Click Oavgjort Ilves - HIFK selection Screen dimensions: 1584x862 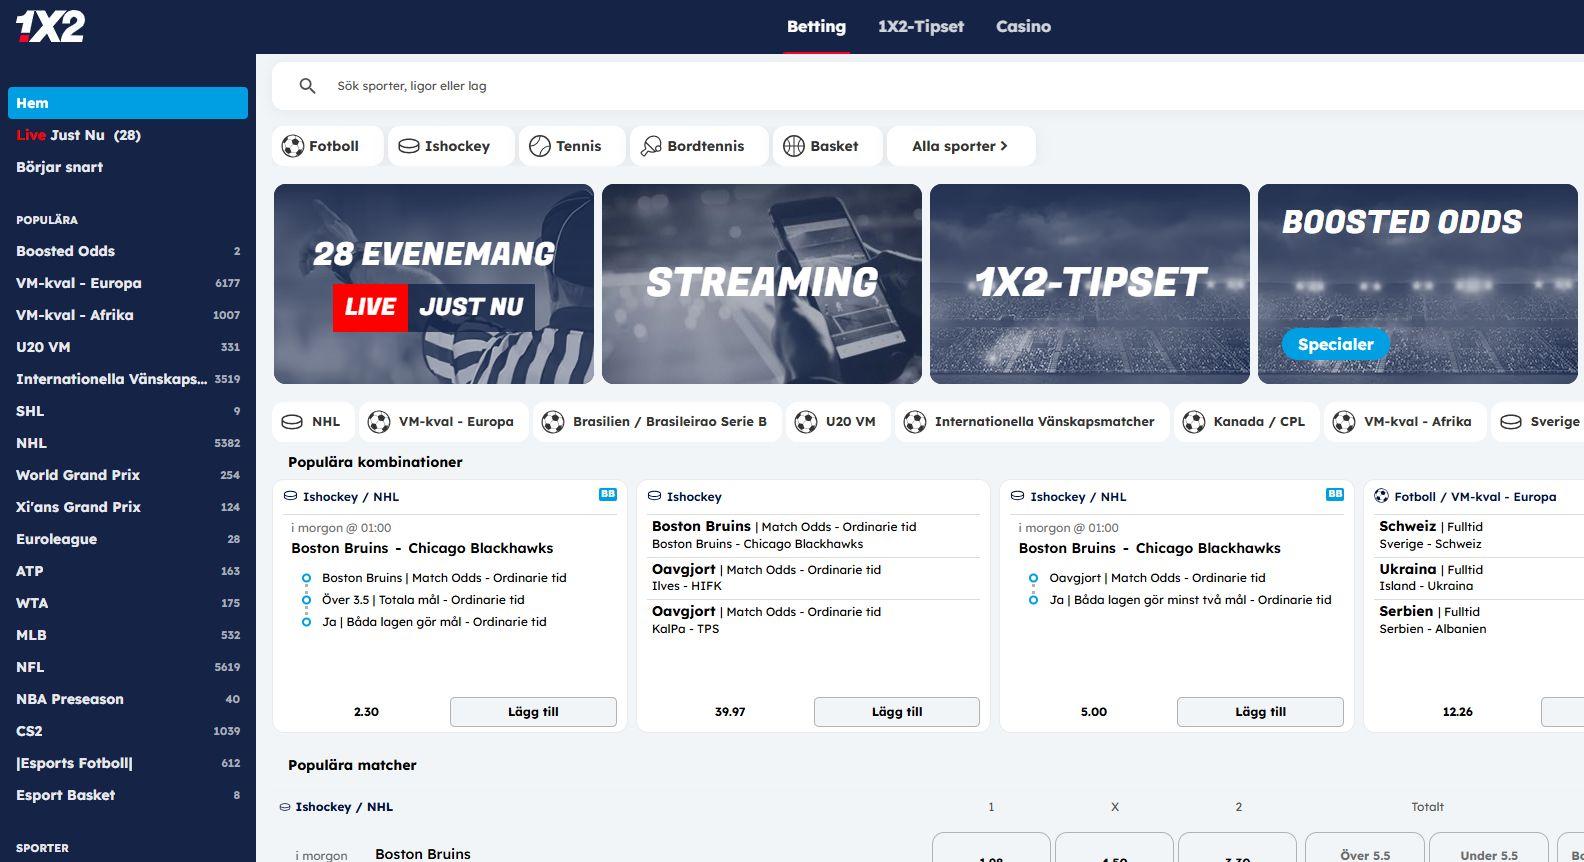[815, 577]
